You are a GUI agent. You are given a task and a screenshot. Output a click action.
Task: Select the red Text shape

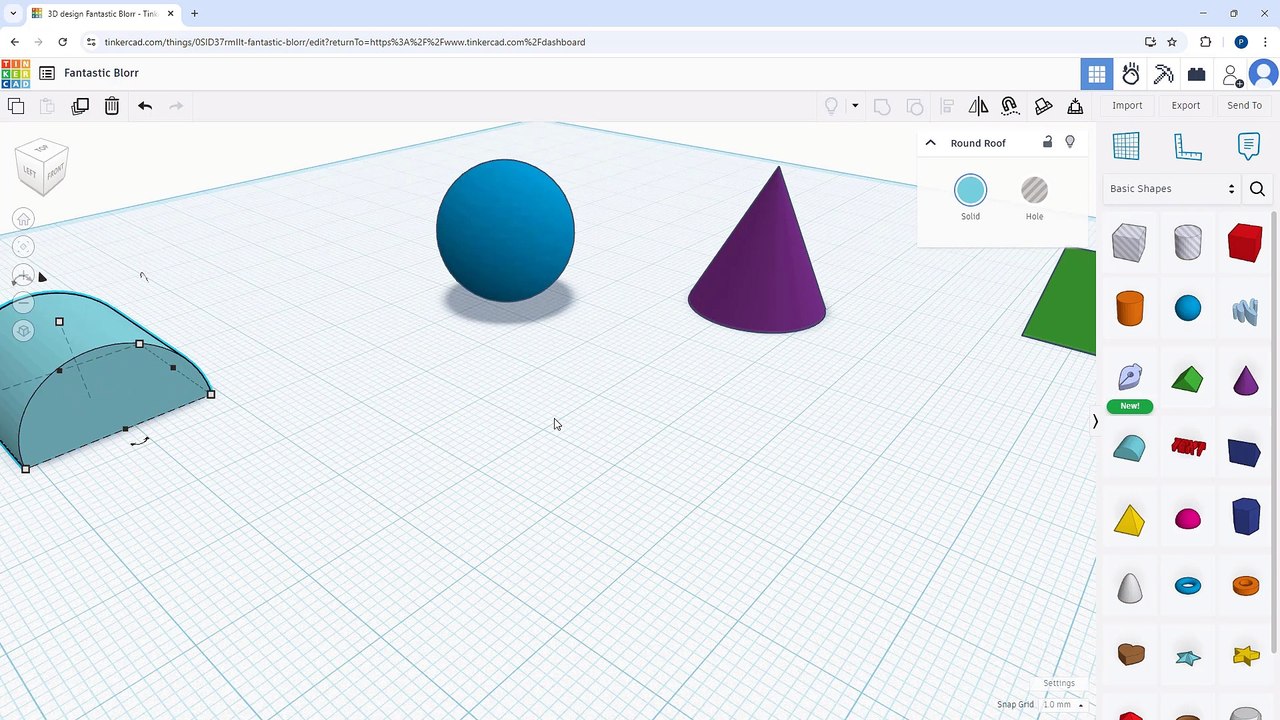(1188, 447)
